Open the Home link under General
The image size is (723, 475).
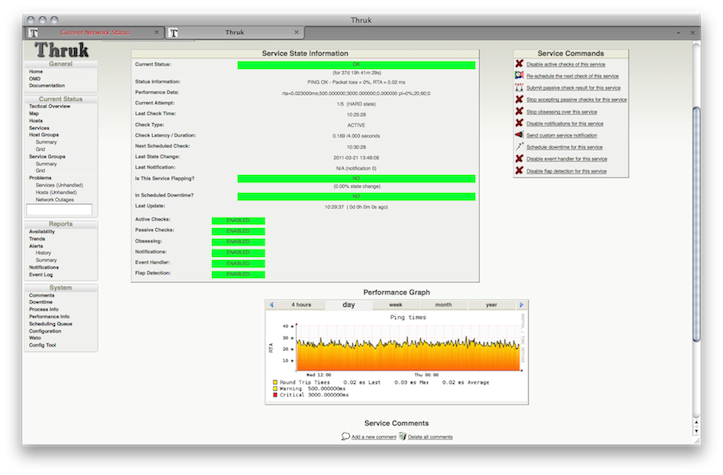pos(36,71)
